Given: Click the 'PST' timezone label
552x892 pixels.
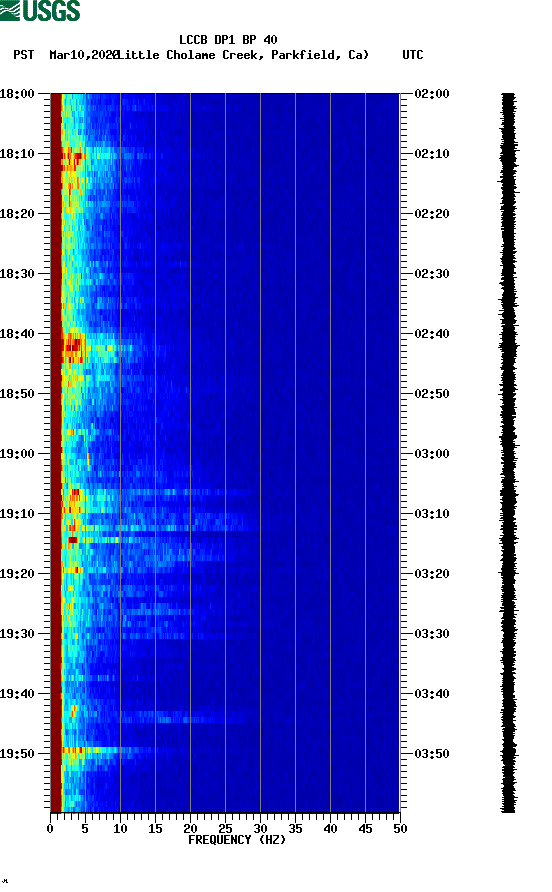Looking at the screenshot, I should point(23,55).
